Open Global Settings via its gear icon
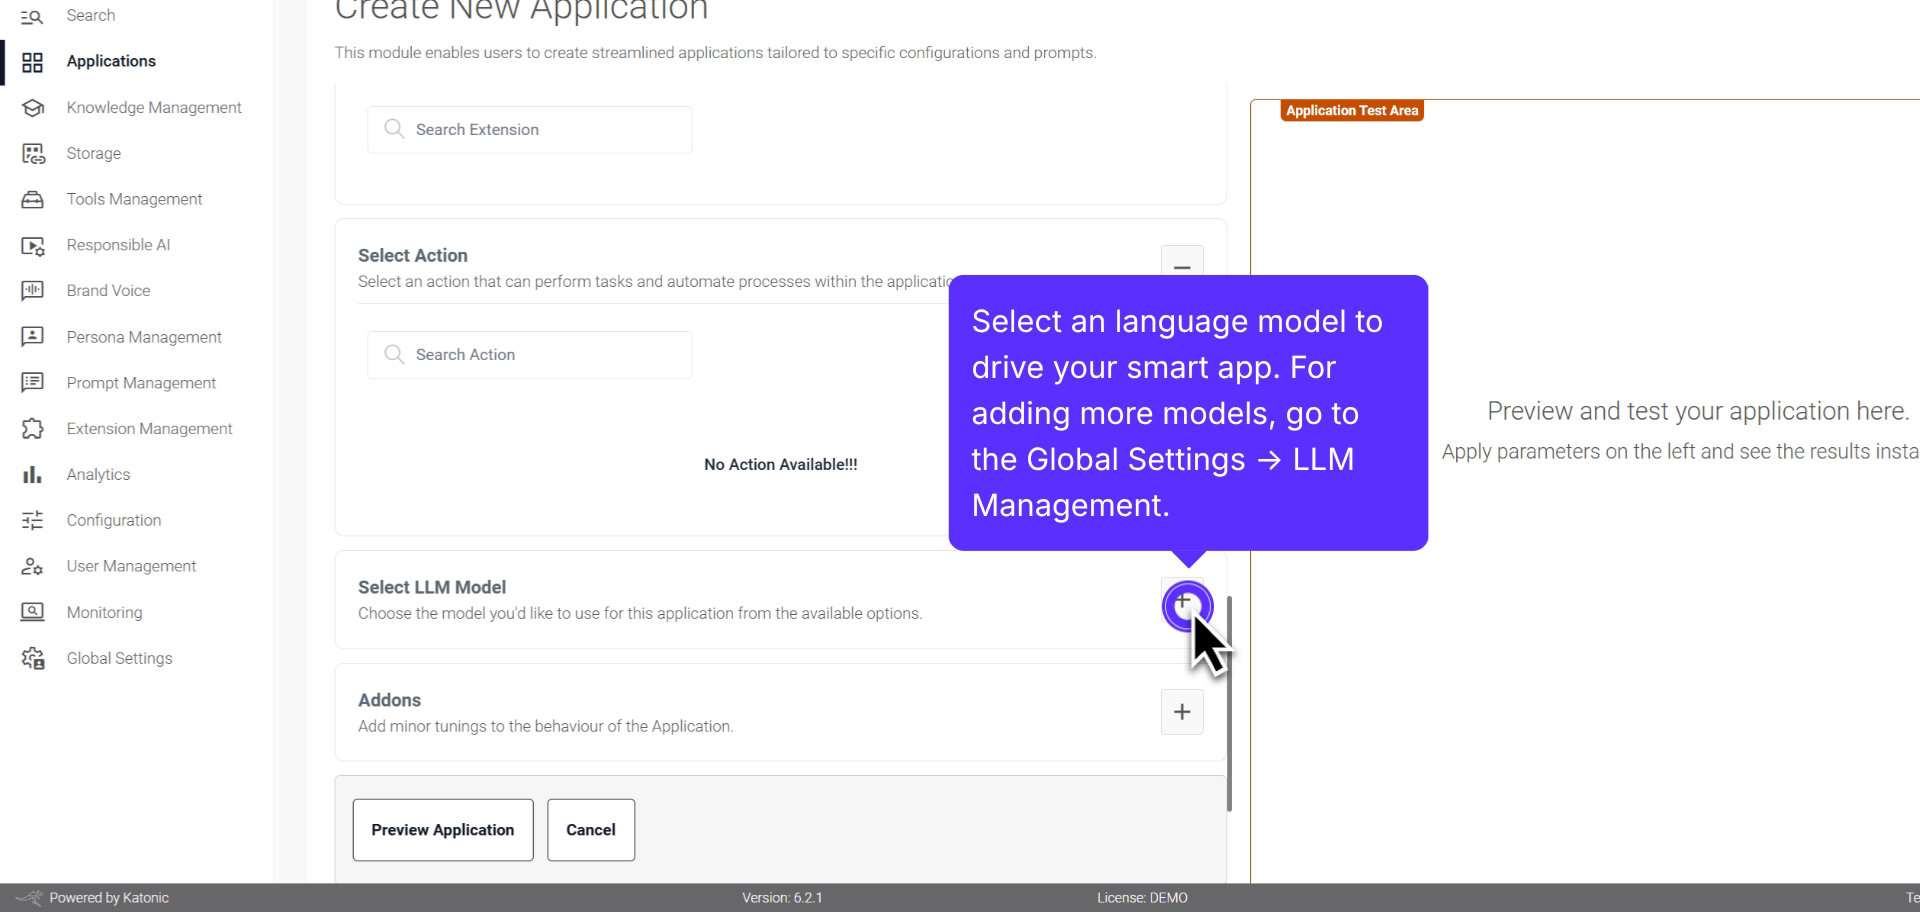Screen dimensions: 1920x912 tap(33, 658)
